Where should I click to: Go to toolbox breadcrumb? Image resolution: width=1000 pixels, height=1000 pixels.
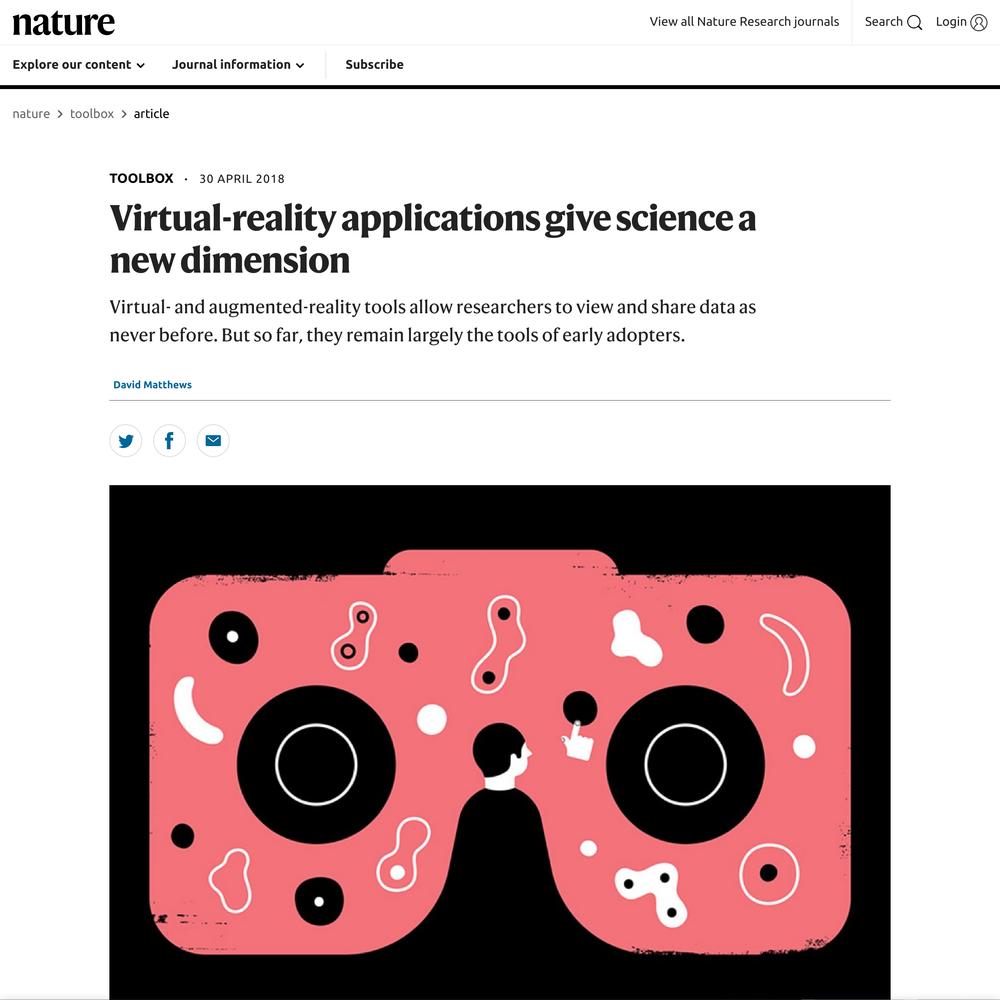(x=92, y=114)
